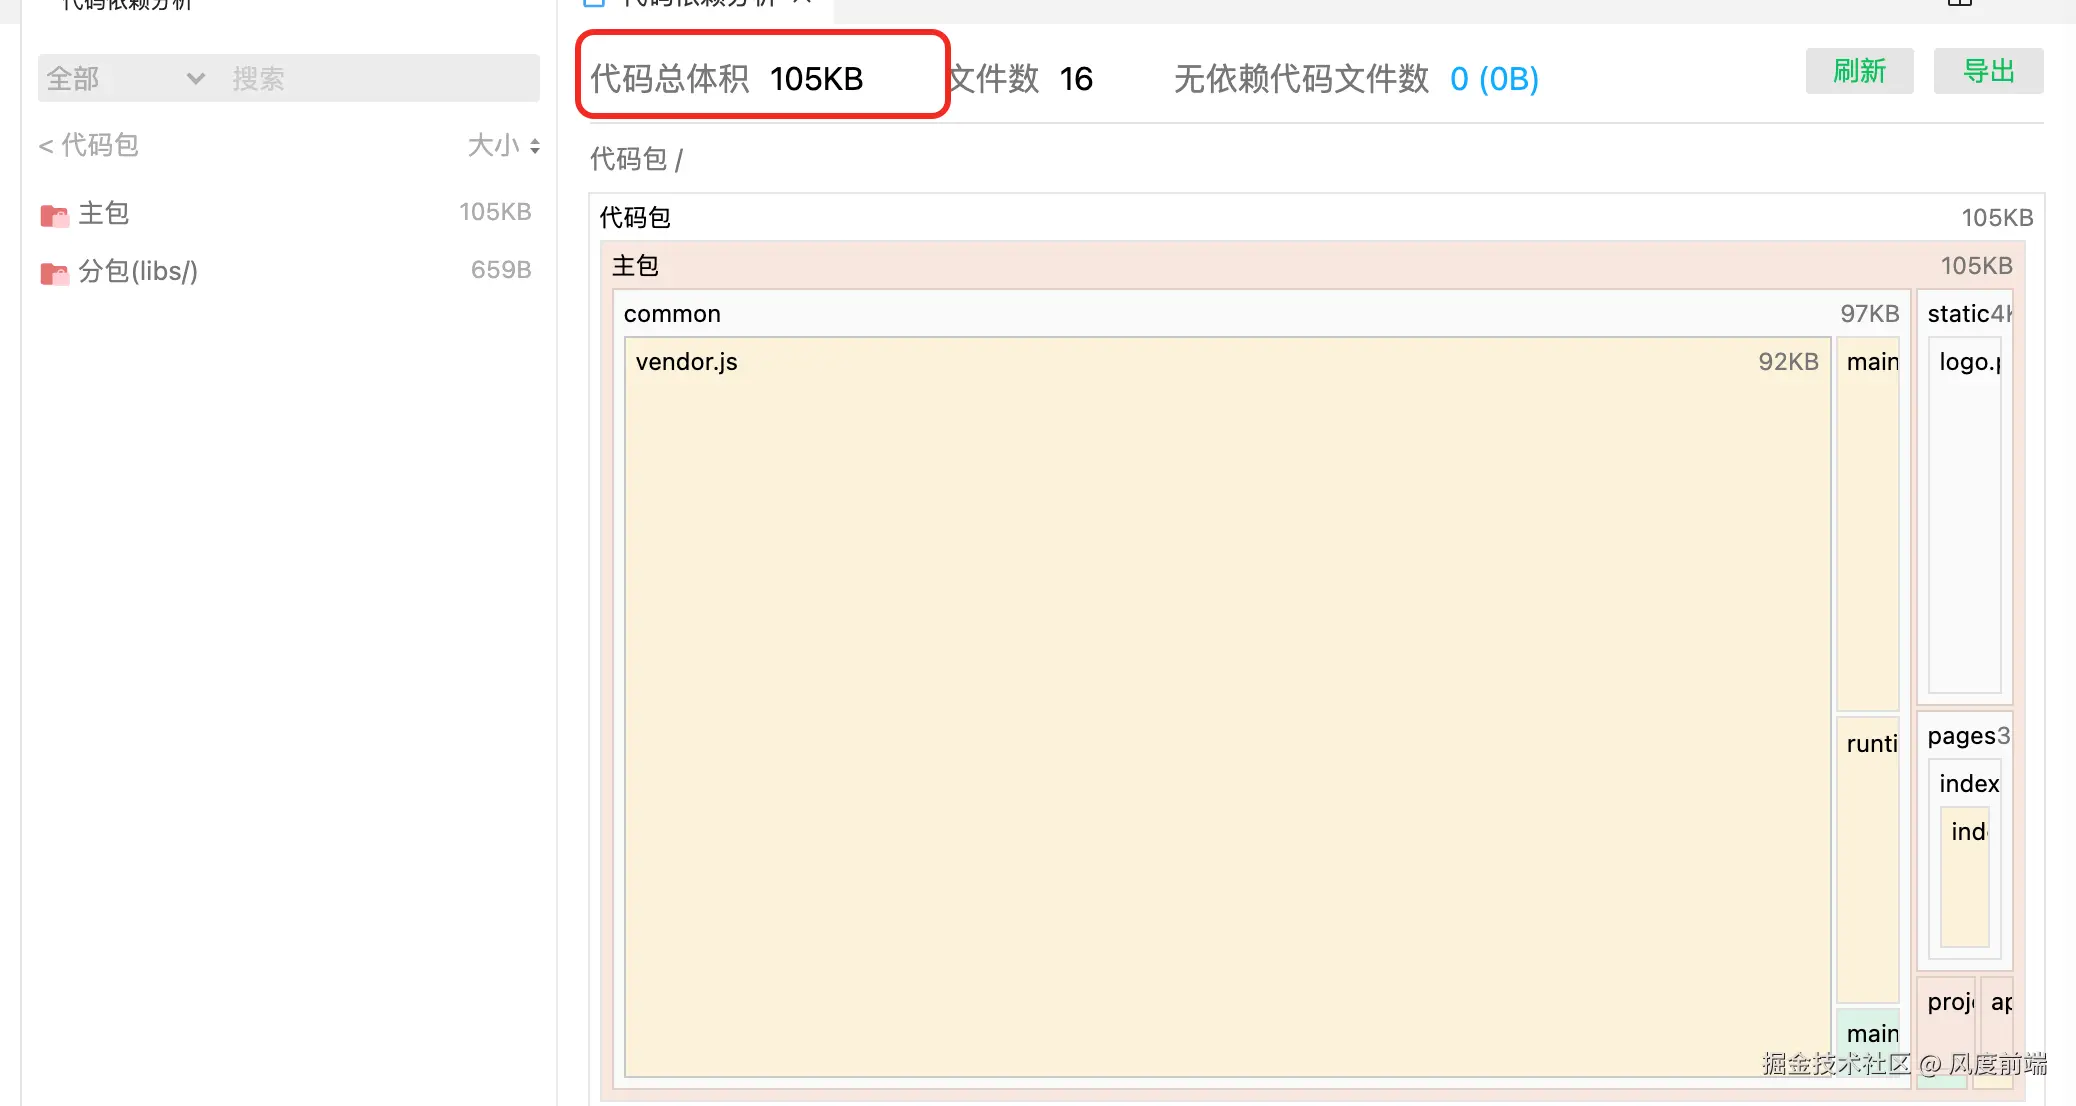Click the 代码包 breadcrumb path

click(x=628, y=159)
